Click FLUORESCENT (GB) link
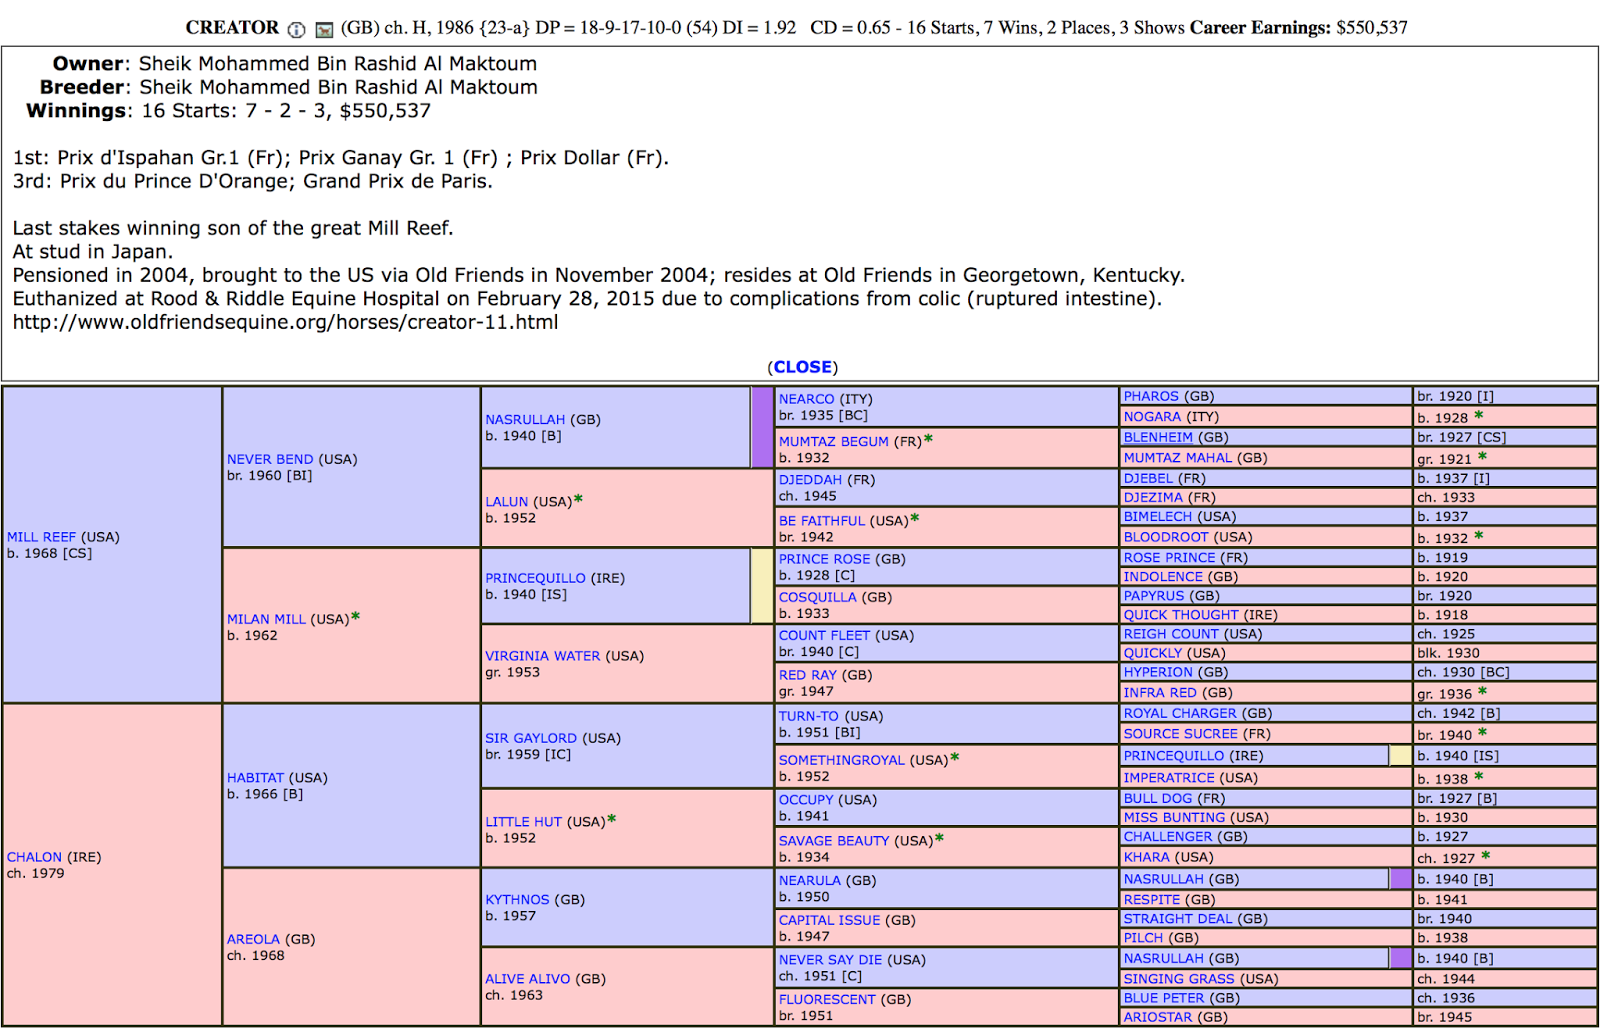 click(827, 999)
